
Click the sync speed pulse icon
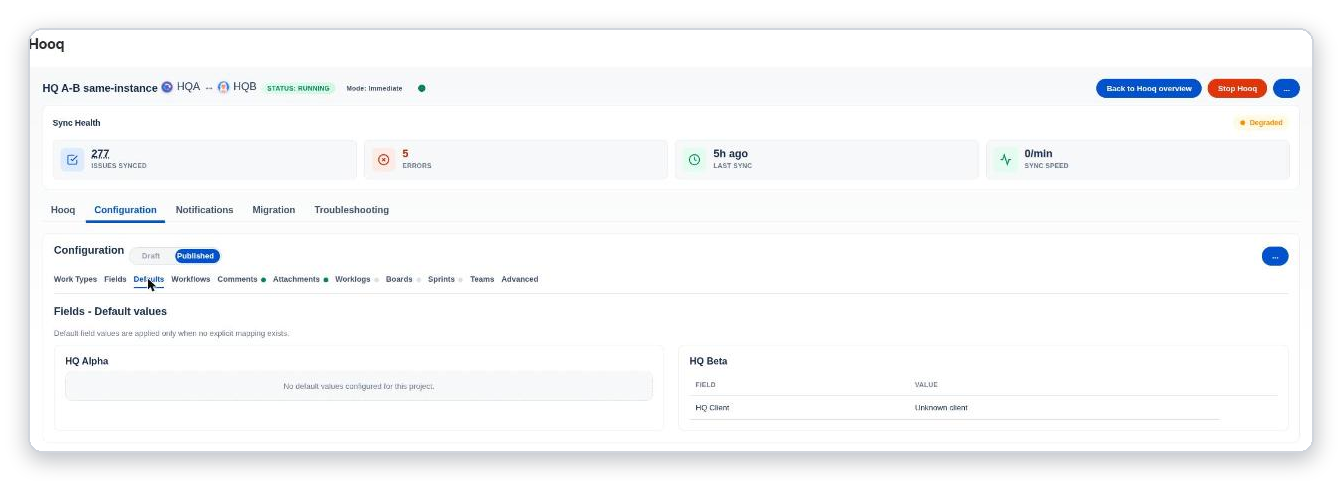[x=1006, y=159]
